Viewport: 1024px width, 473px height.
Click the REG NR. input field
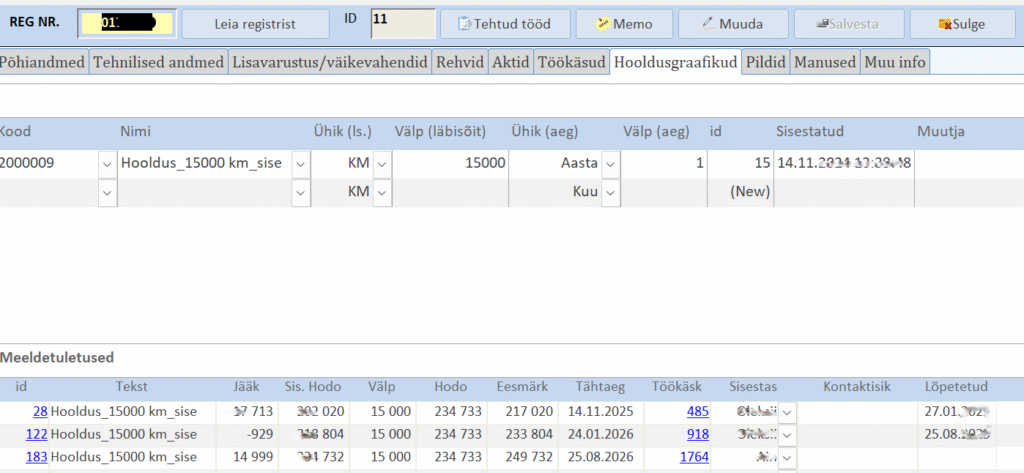[126, 23]
